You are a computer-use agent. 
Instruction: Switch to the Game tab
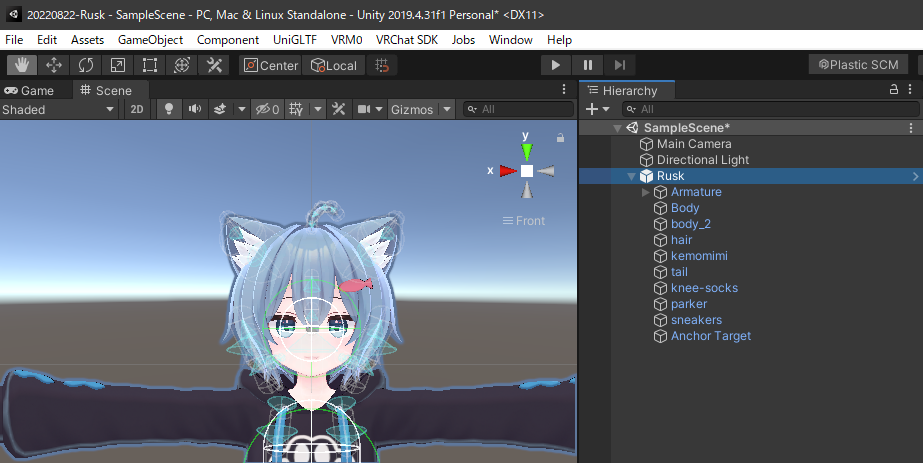point(29,91)
